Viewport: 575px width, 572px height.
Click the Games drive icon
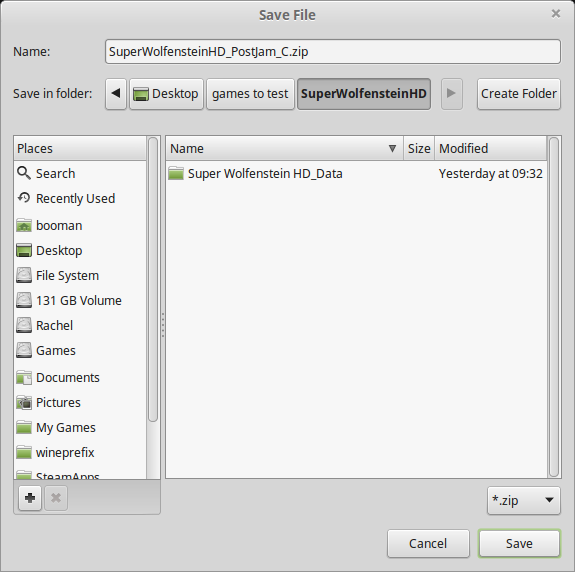(24, 350)
